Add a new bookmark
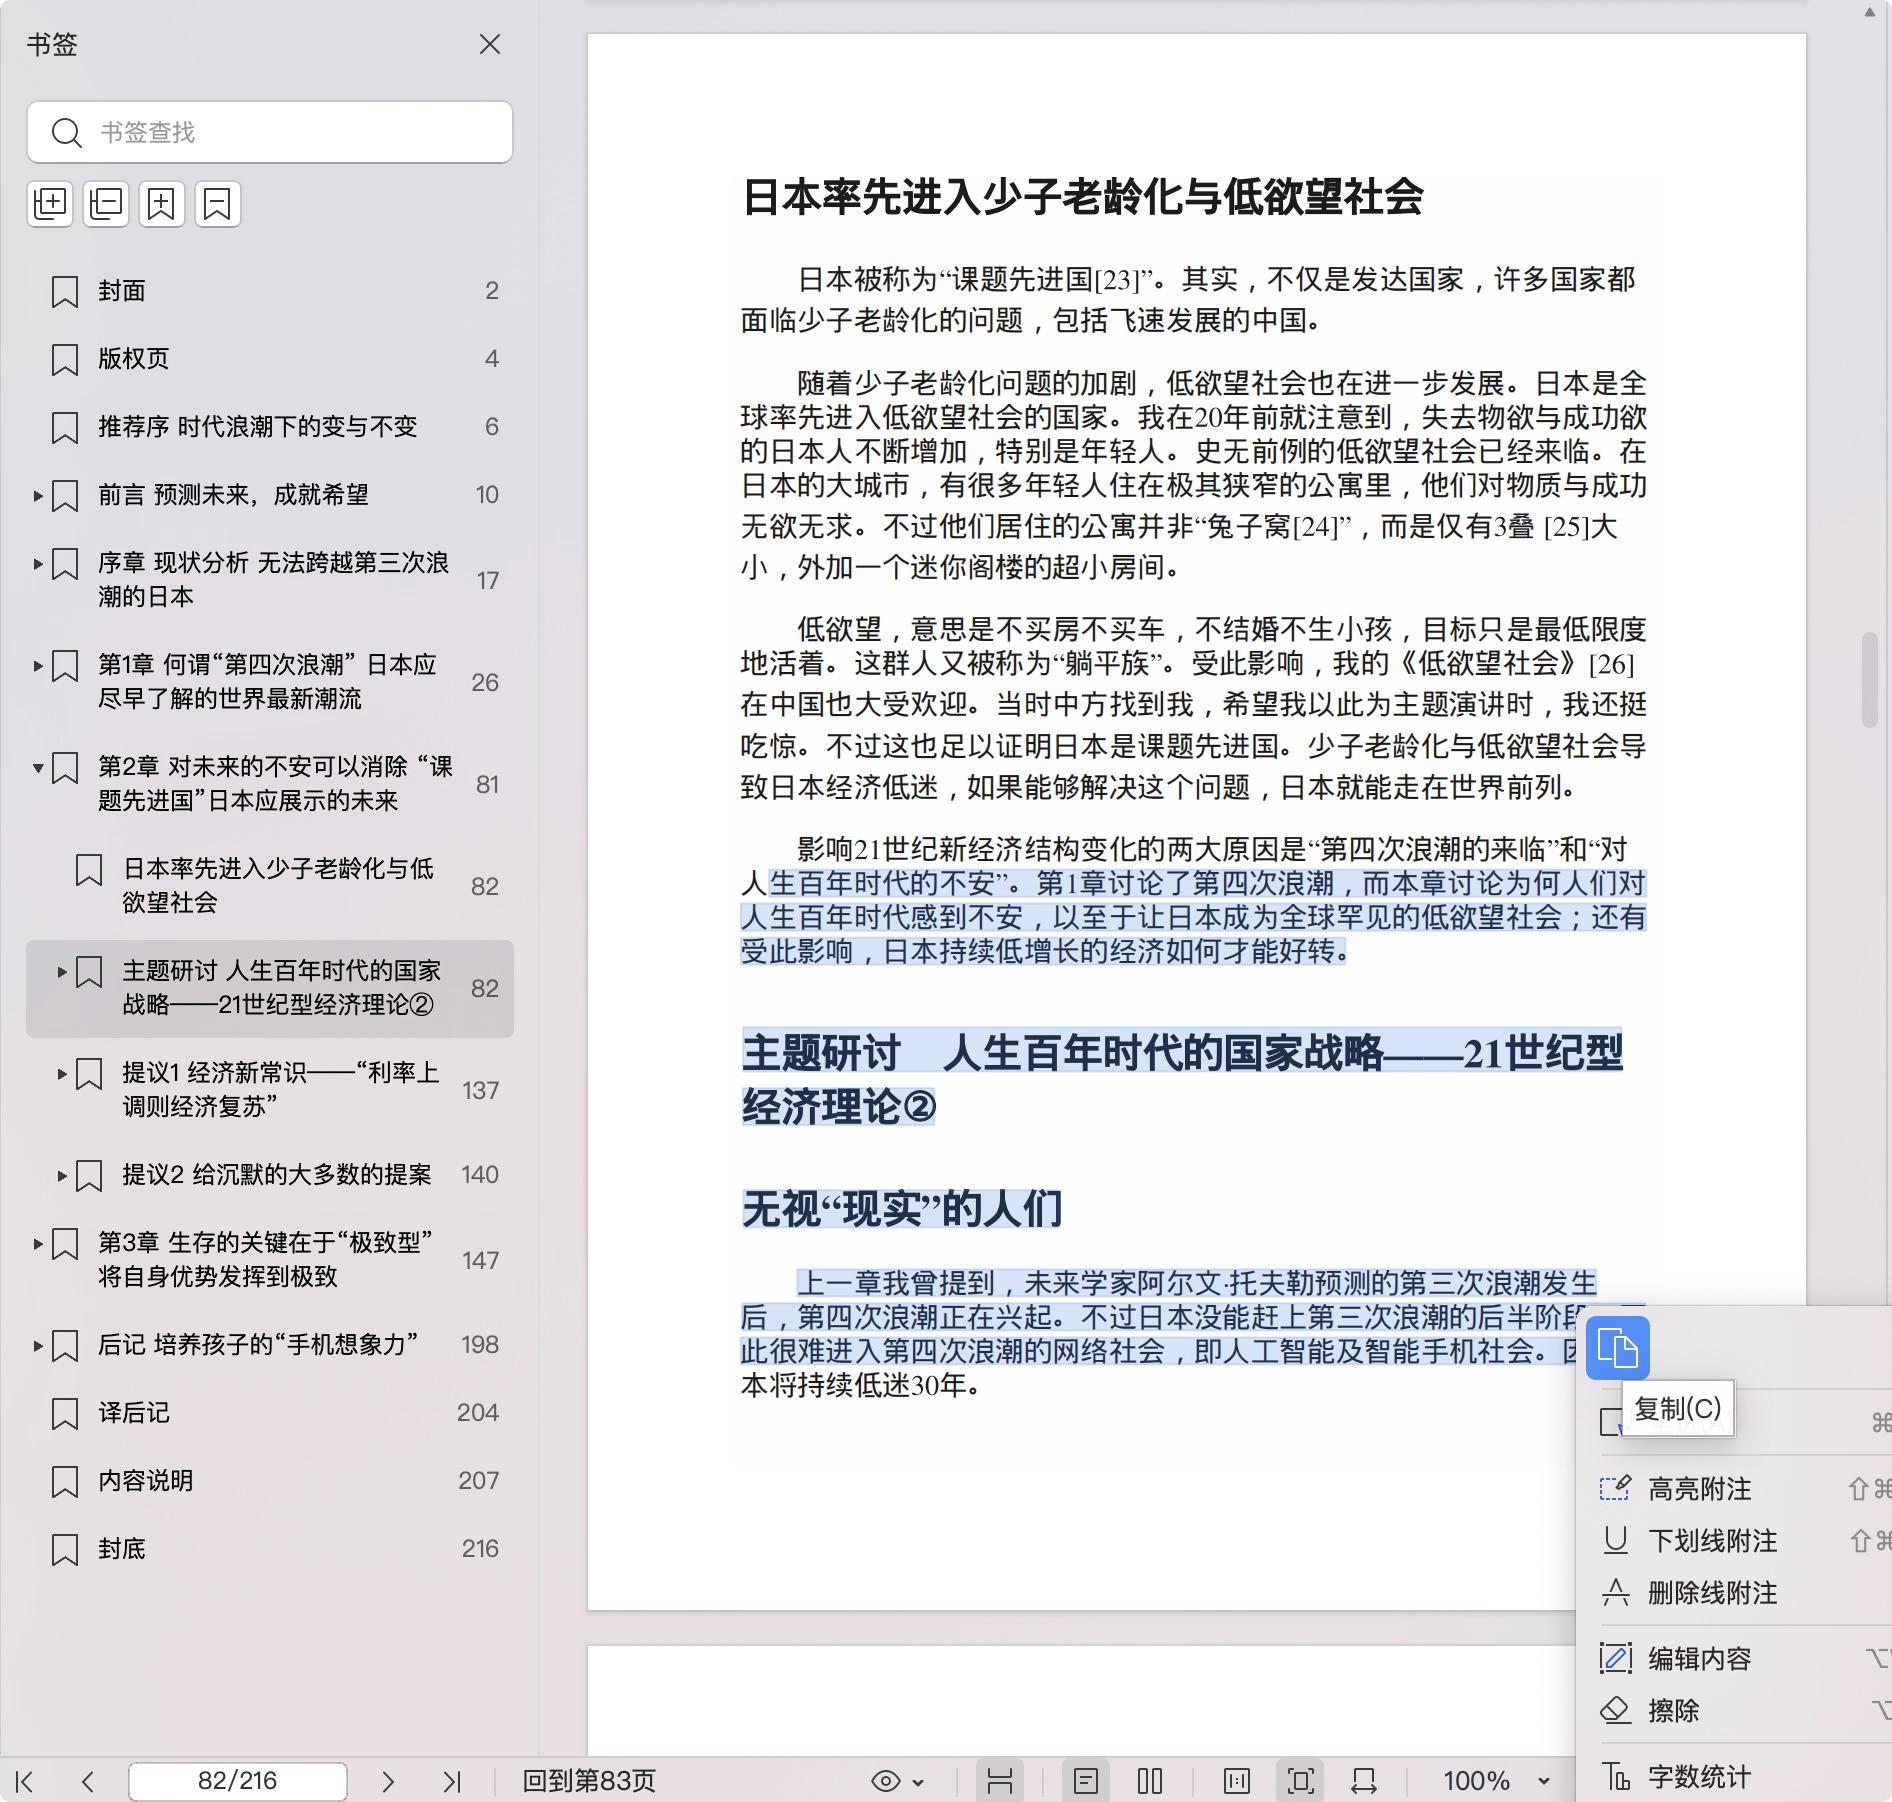 (162, 204)
